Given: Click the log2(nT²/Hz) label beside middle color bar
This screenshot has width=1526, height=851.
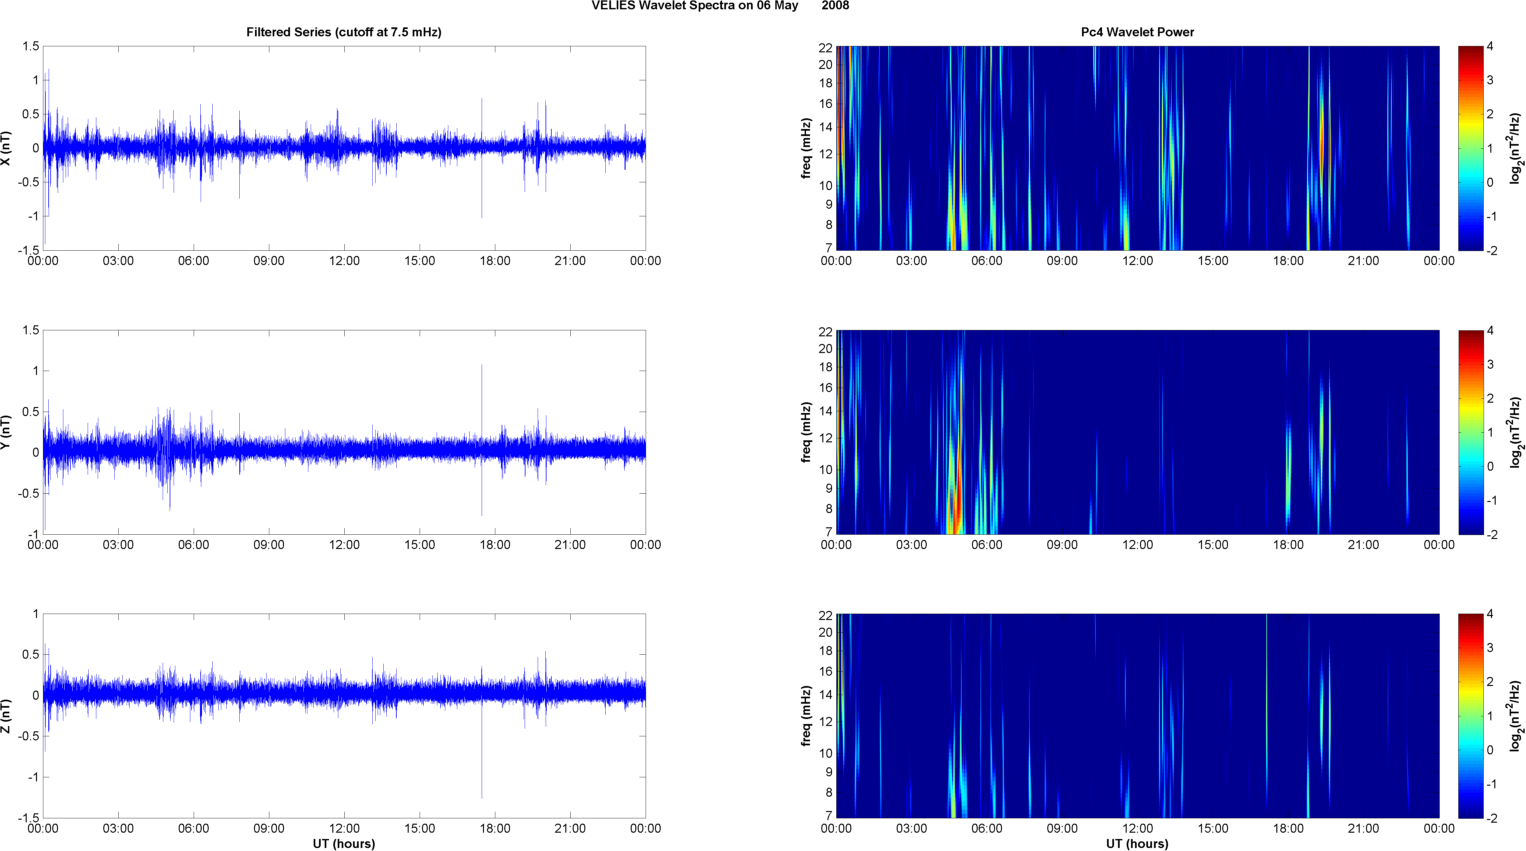Looking at the screenshot, I should tap(1516, 432).
